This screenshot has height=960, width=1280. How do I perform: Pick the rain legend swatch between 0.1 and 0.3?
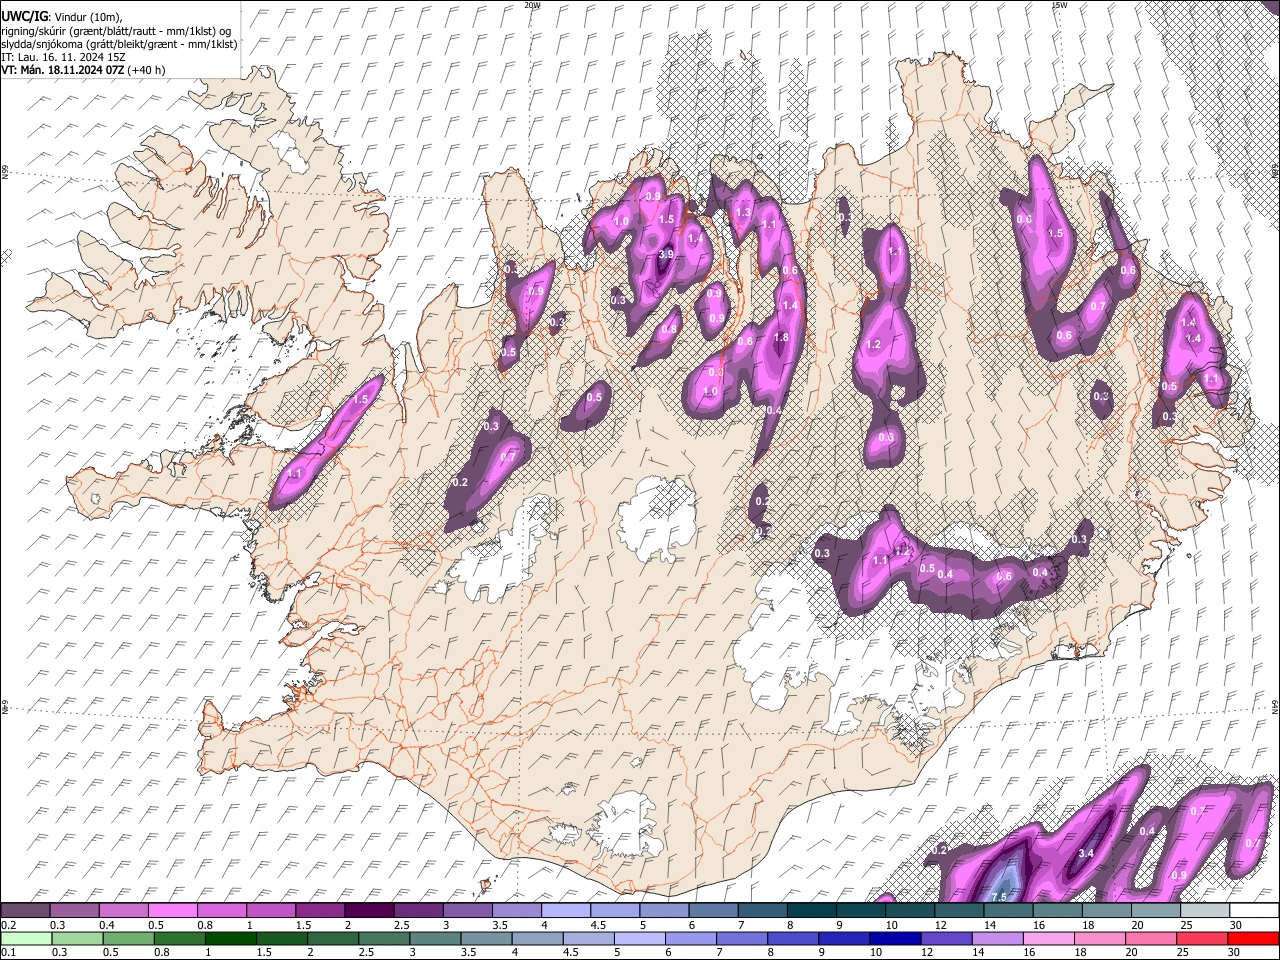pyautogui.click(x=25, y=938)
